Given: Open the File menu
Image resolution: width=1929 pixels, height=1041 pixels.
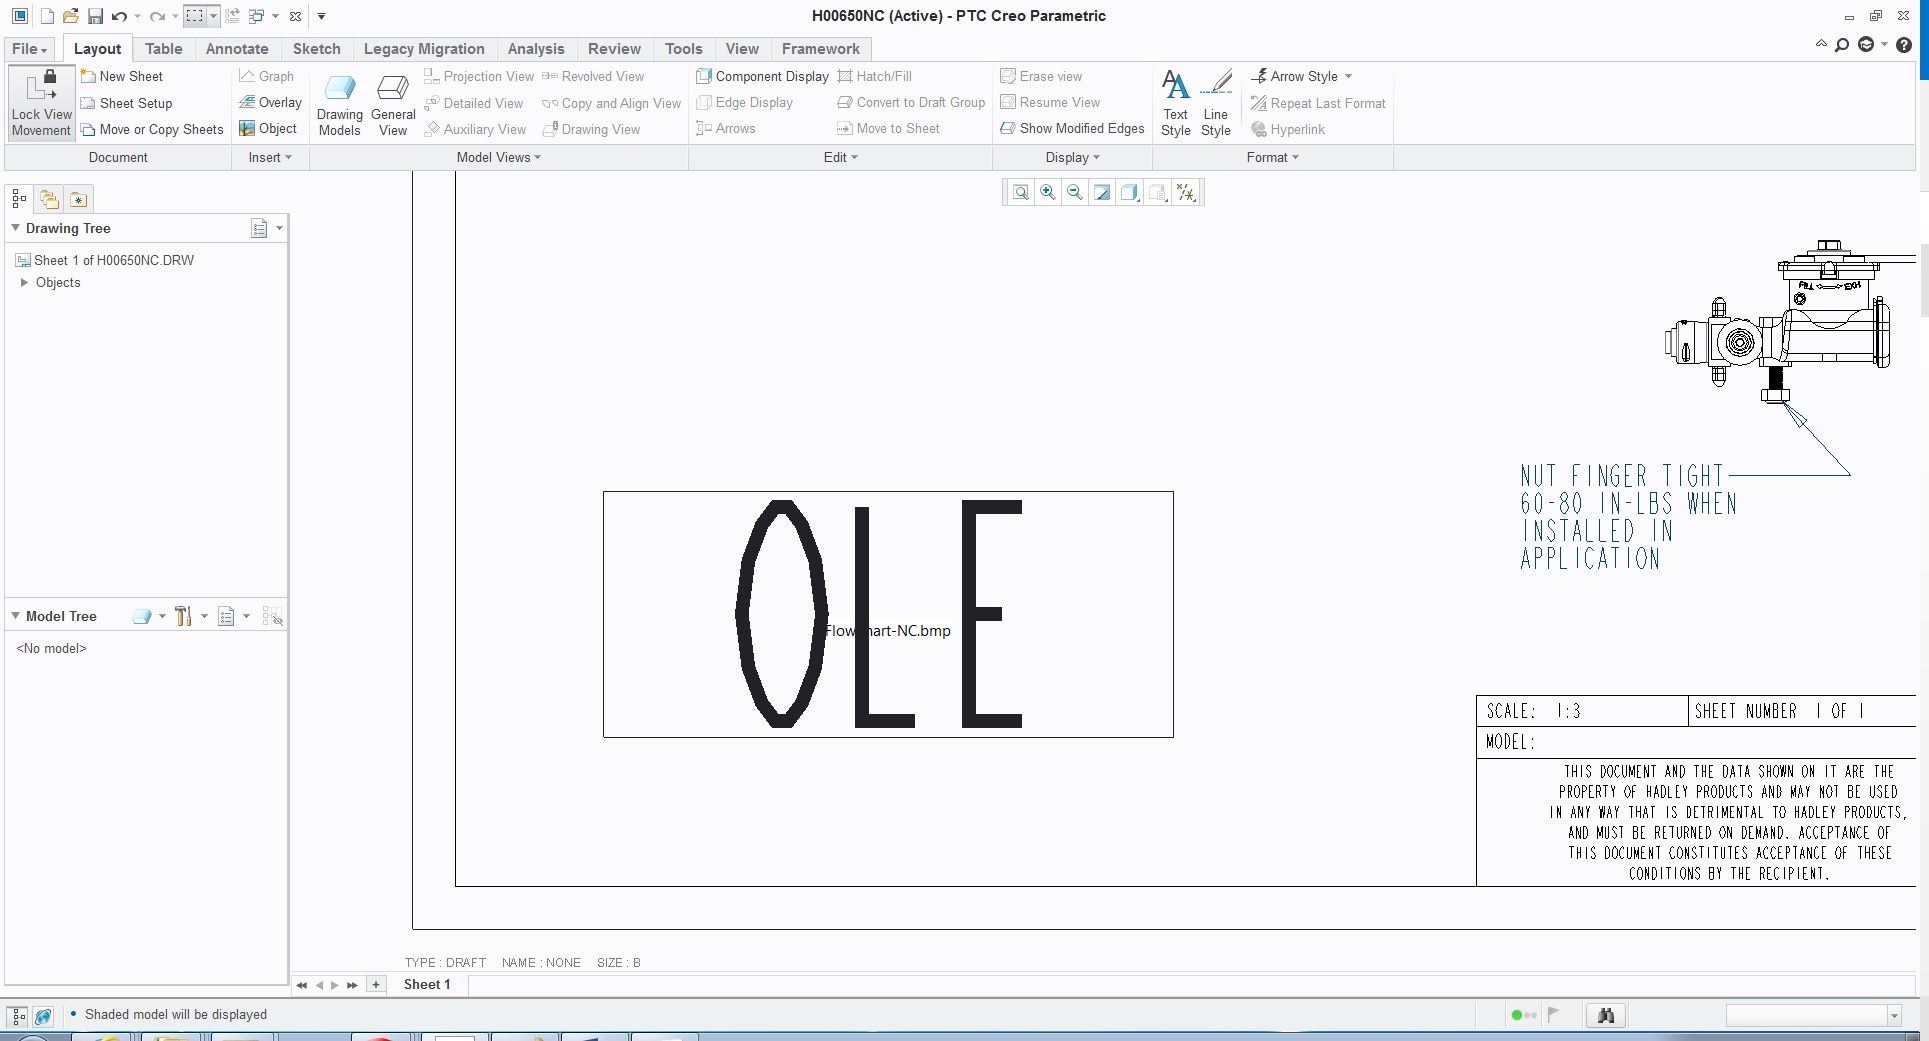Looking at the screenshot, I should pos(30,48).
